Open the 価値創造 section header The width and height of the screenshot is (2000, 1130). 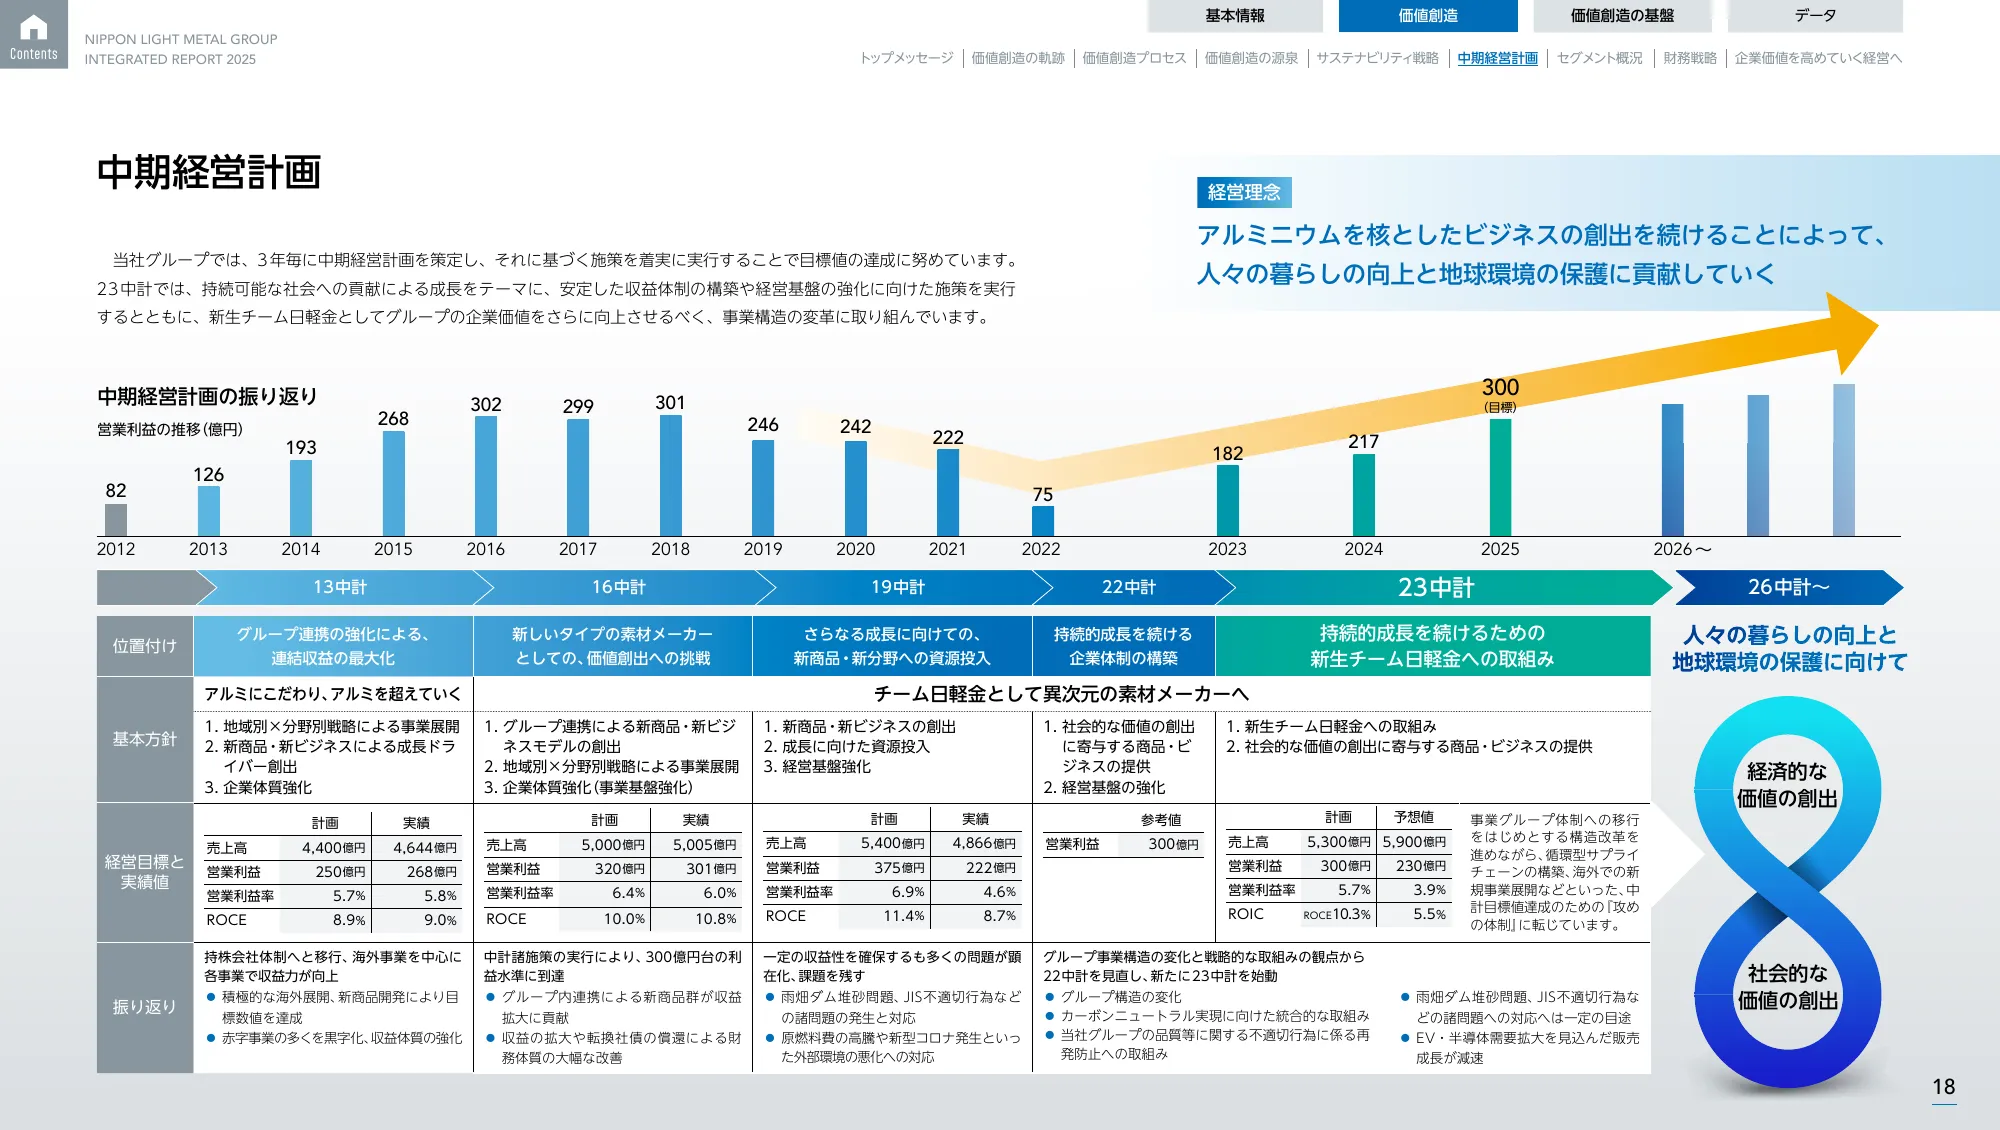[x=1428, y=15]
